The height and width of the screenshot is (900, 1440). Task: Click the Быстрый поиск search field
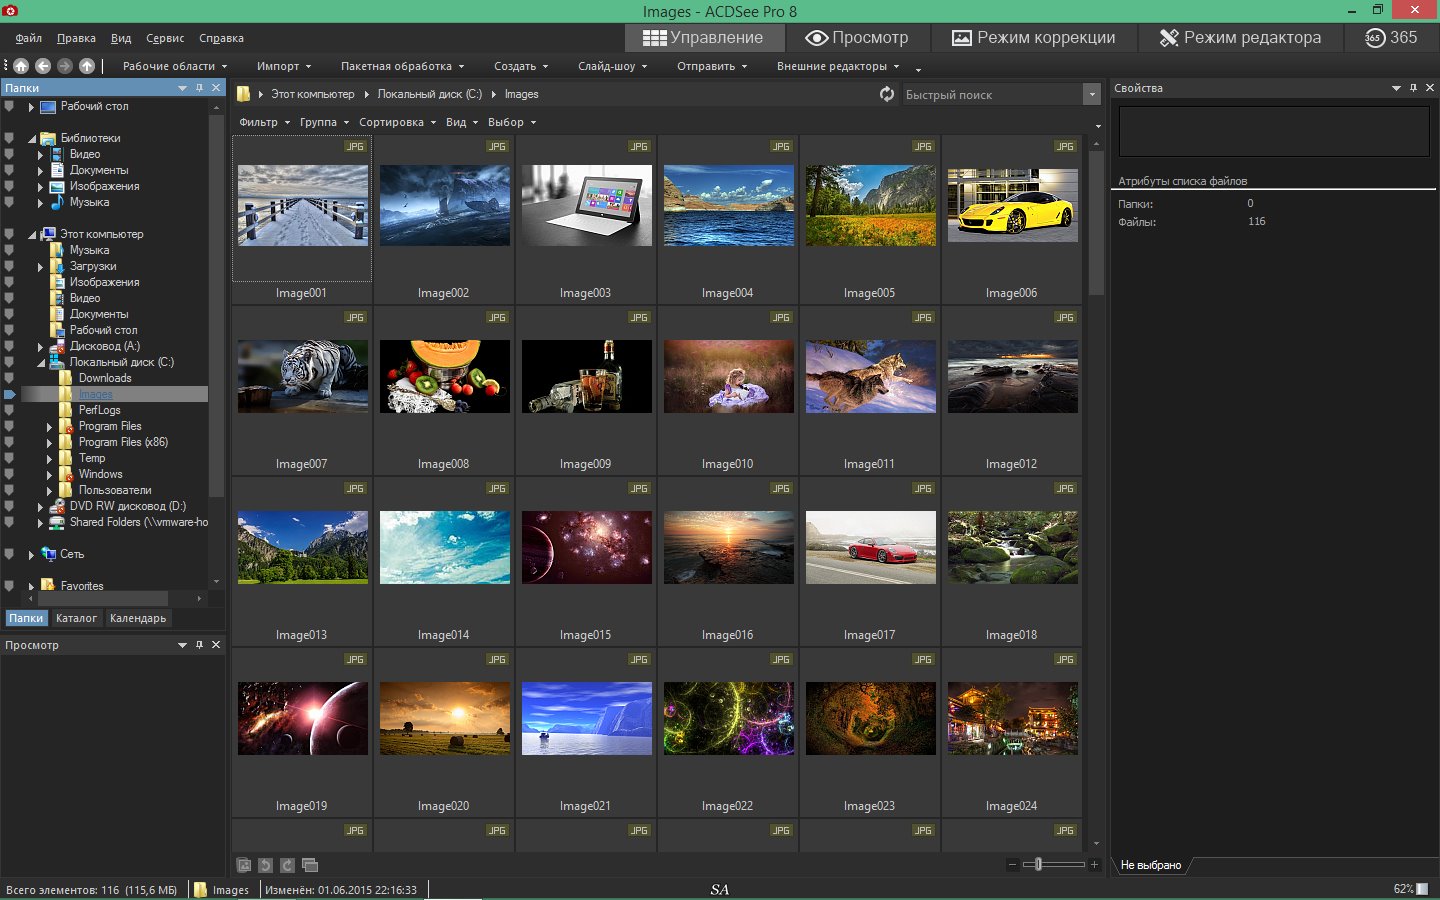(x=992, y=94)
